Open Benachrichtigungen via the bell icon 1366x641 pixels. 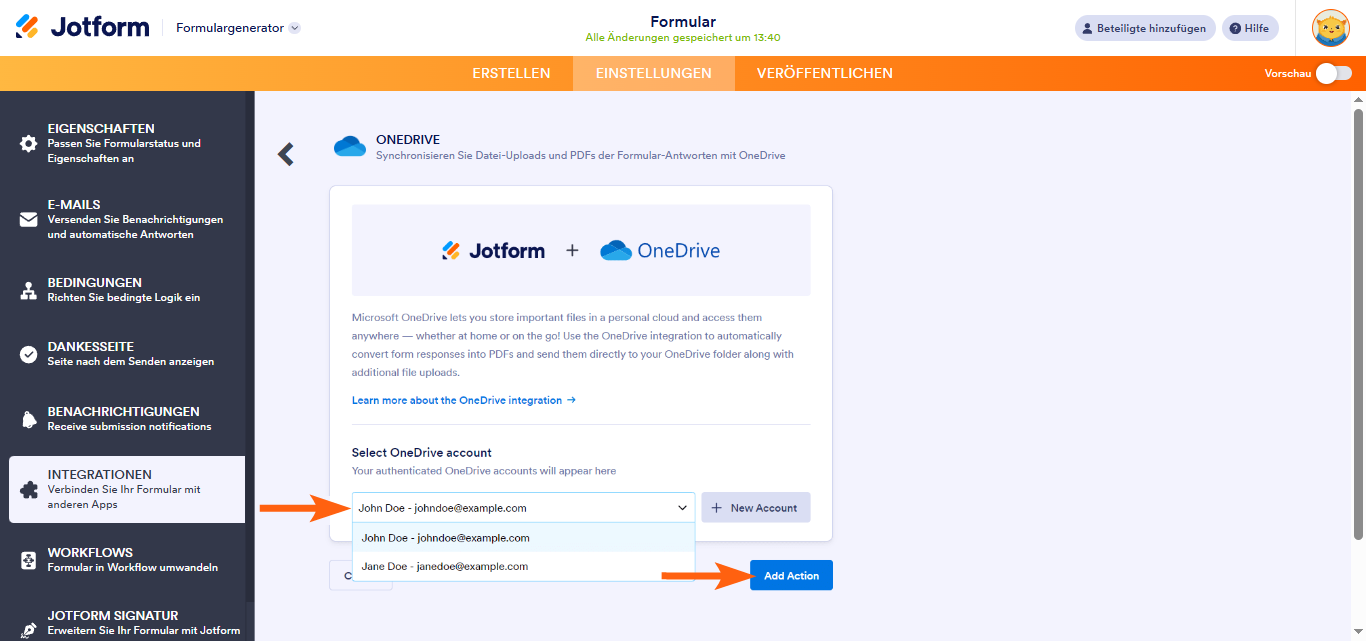pyautogui.click(x=27, y=418)
